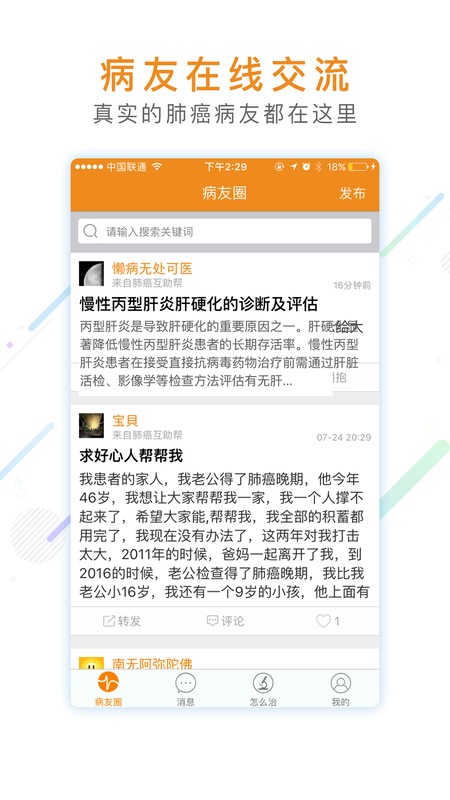Open username 南无阿弥陀佛 link
The height and width of the screenshot is (800, 450).
coord(152,663)
